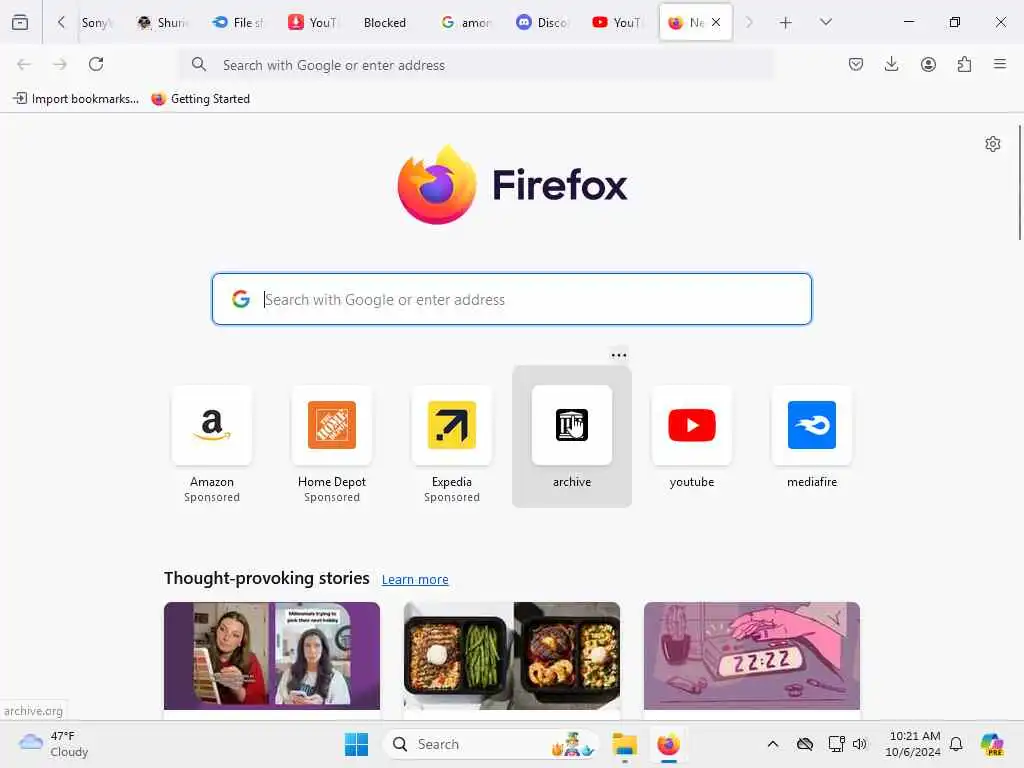
Task: Click the taskbar Search box
Action: click(x=491, y=744)
